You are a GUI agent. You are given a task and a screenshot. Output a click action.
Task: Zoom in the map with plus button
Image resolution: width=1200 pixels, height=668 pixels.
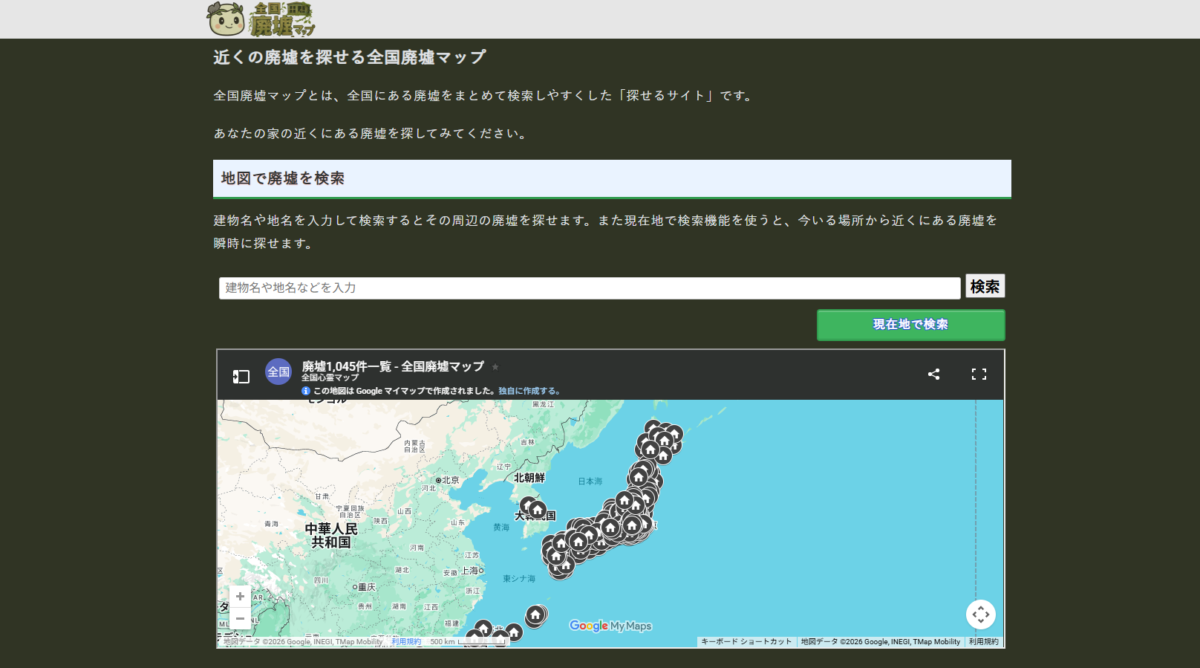coord(240,596)
